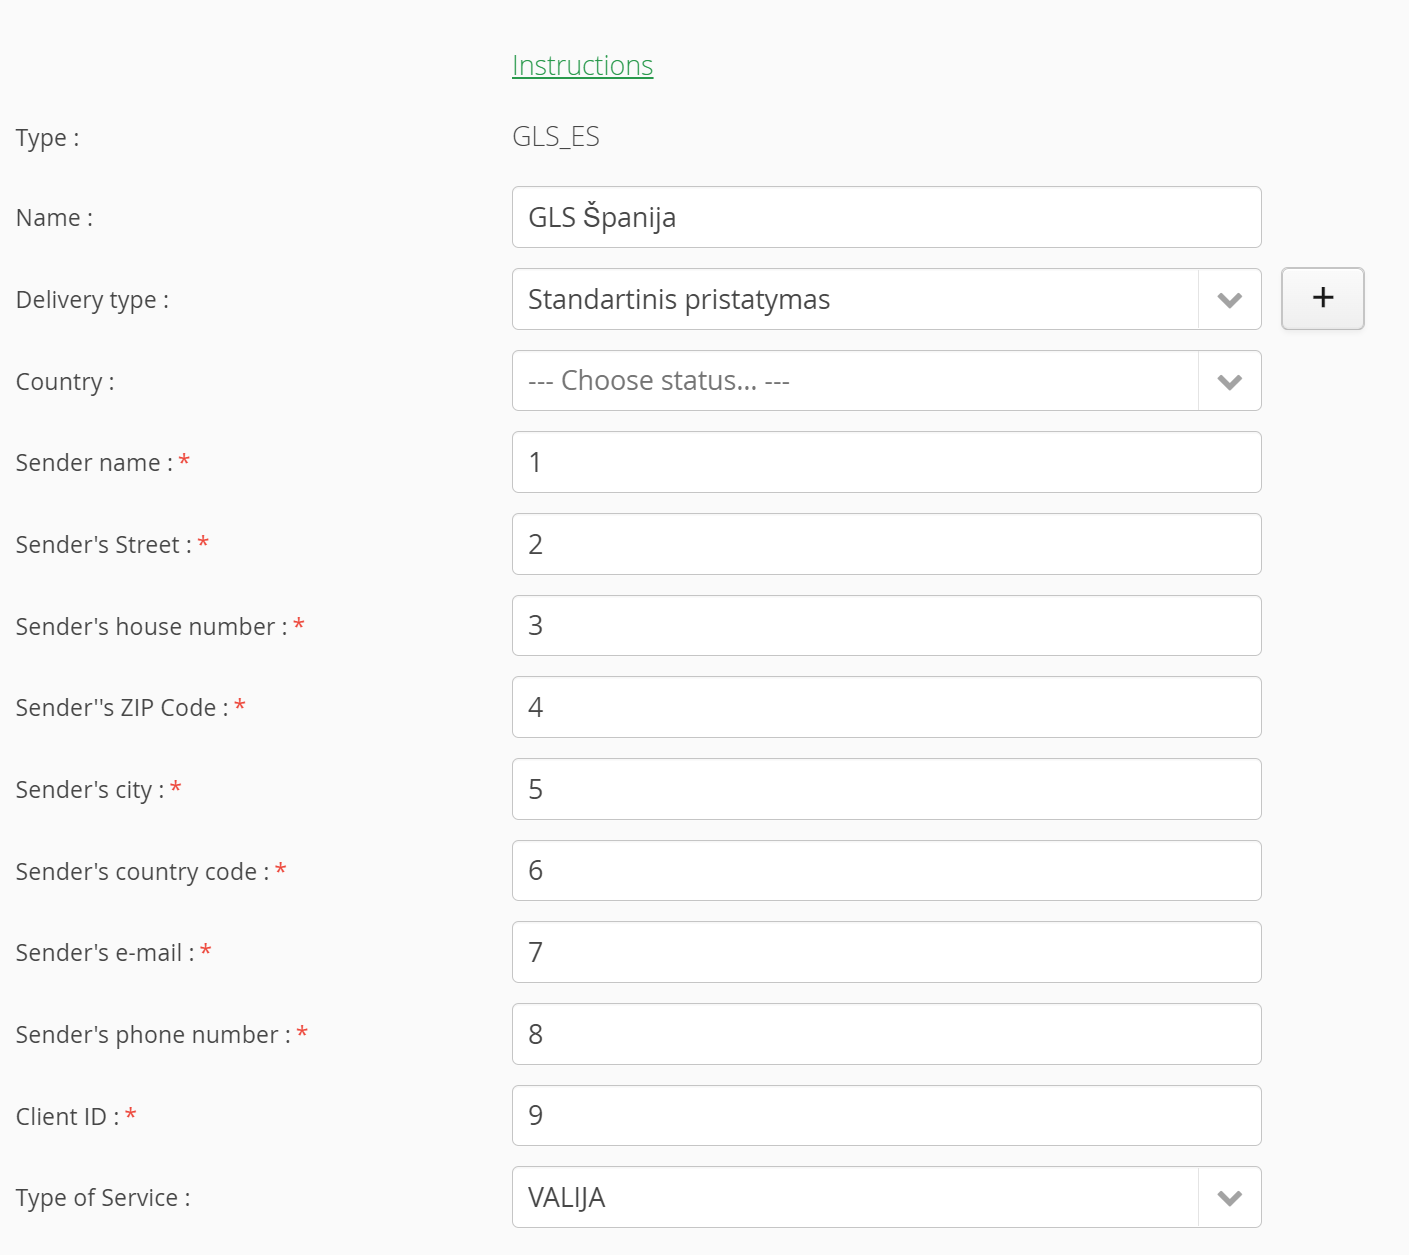Focus the Client ID input field
1409x1255 pixels.
pyautogui.click(x=887, y=1116)
